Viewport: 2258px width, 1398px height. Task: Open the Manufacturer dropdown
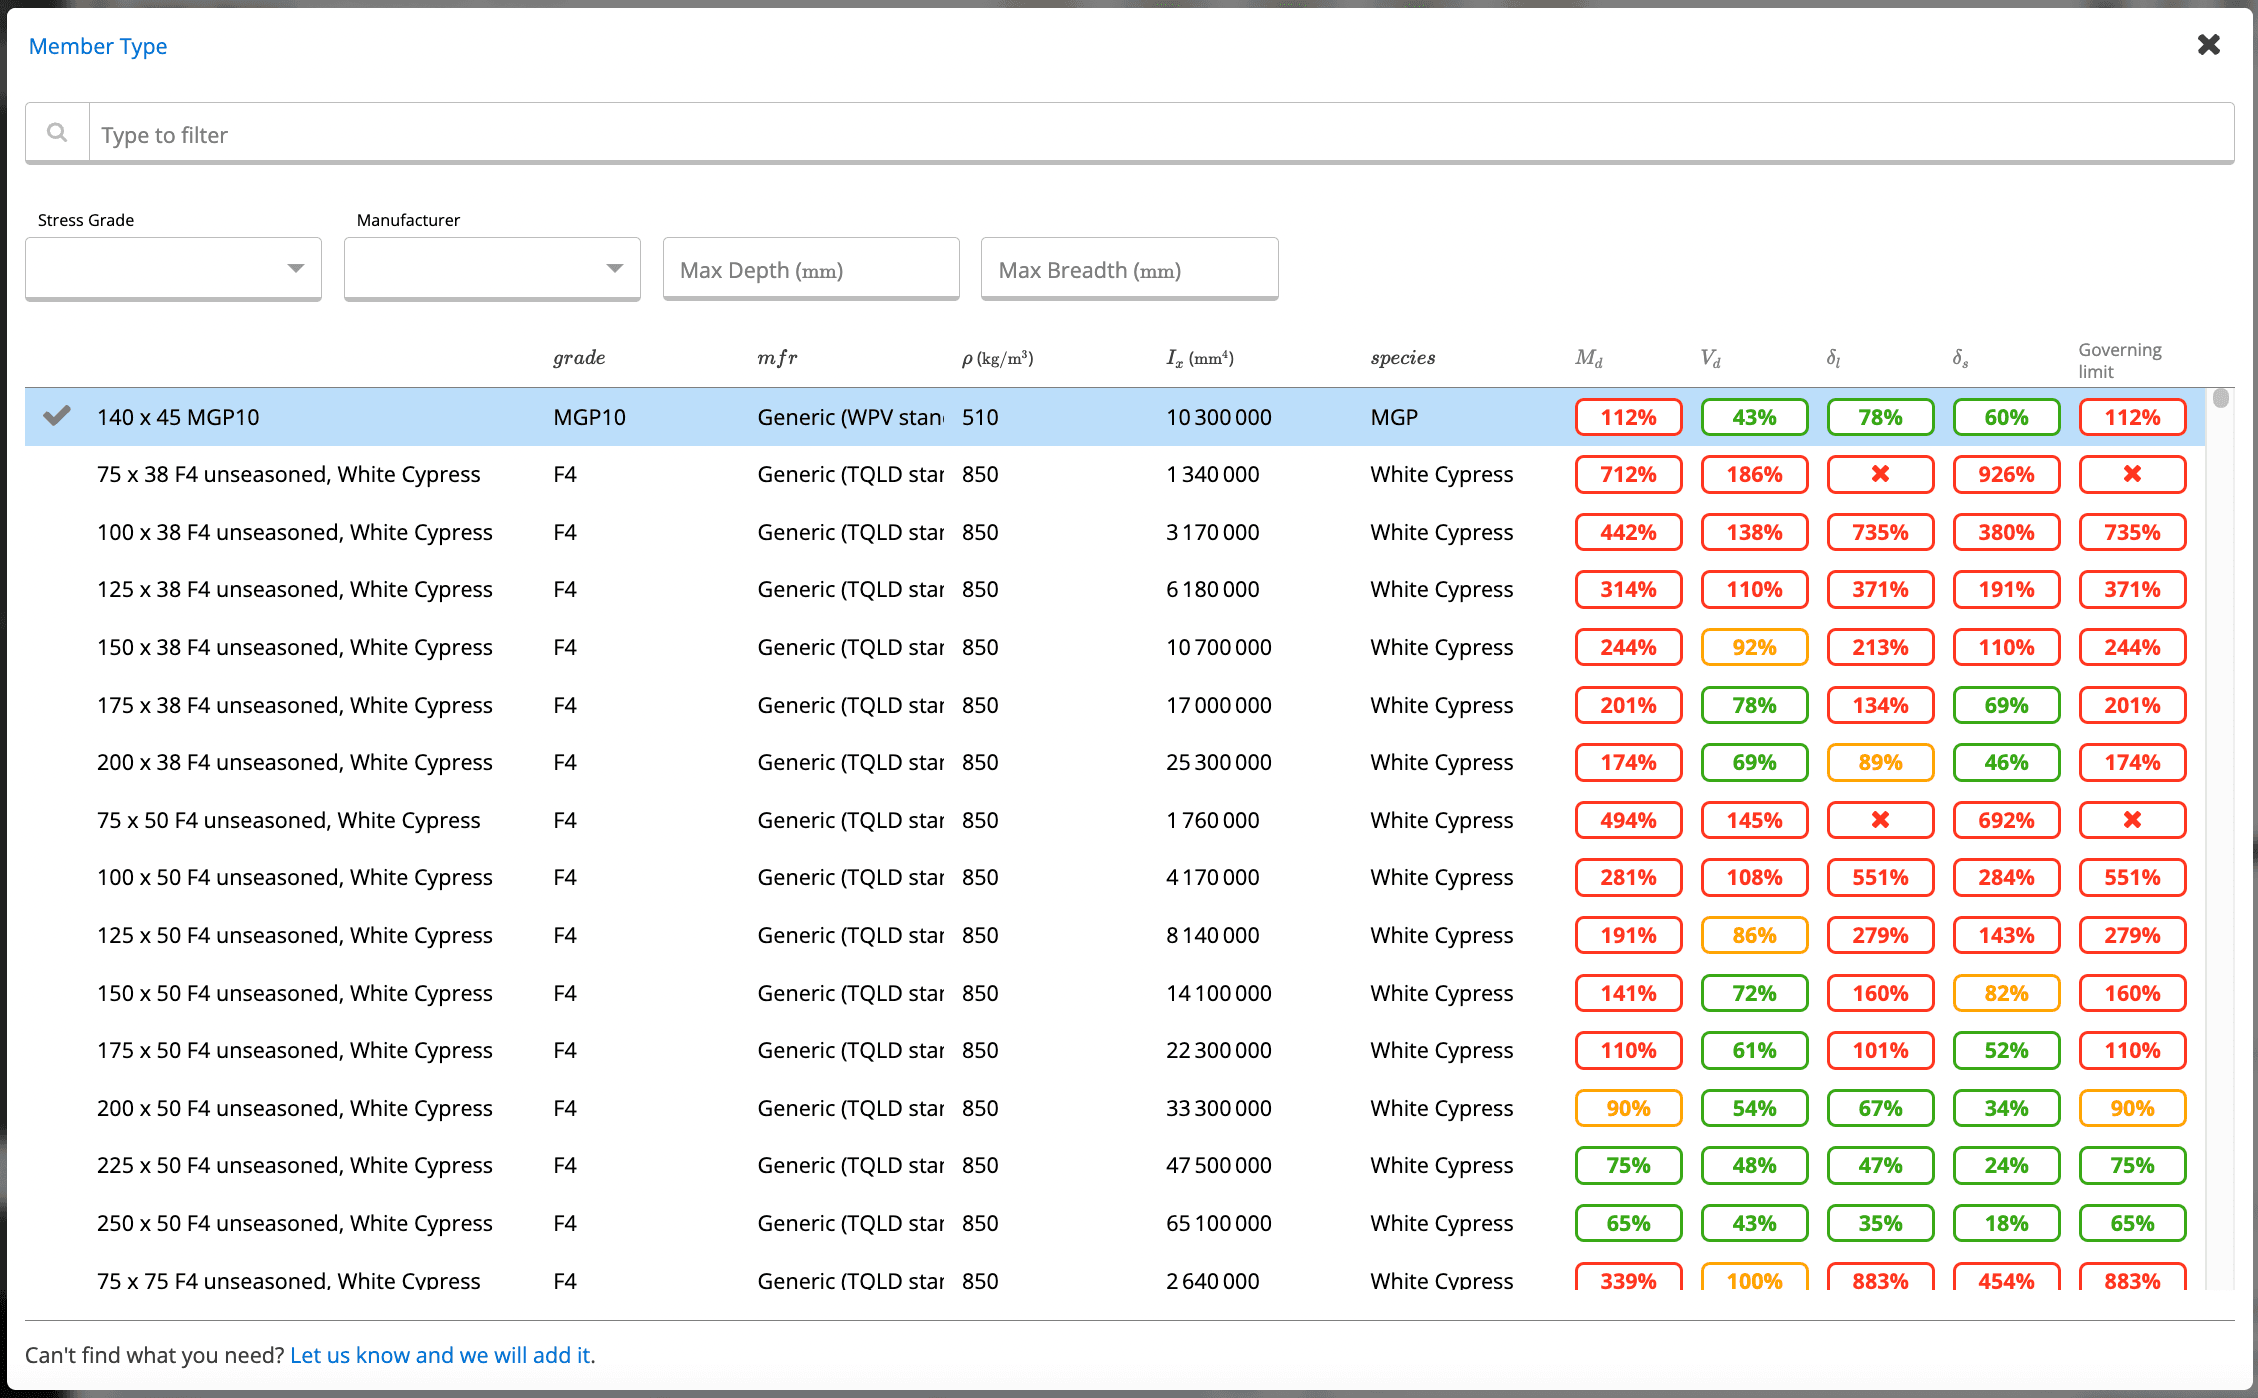tap(492, 268)
